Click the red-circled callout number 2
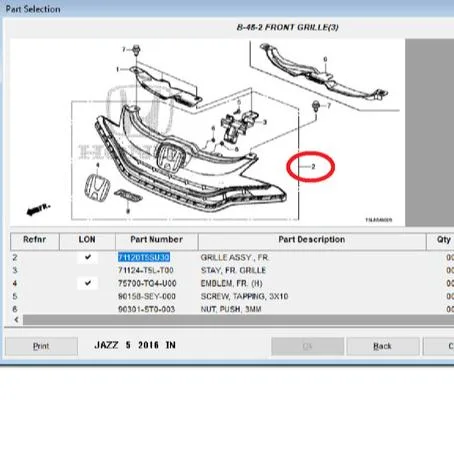Image resolution: width=454 pixels, height=454 pixels. coord(313,166)
